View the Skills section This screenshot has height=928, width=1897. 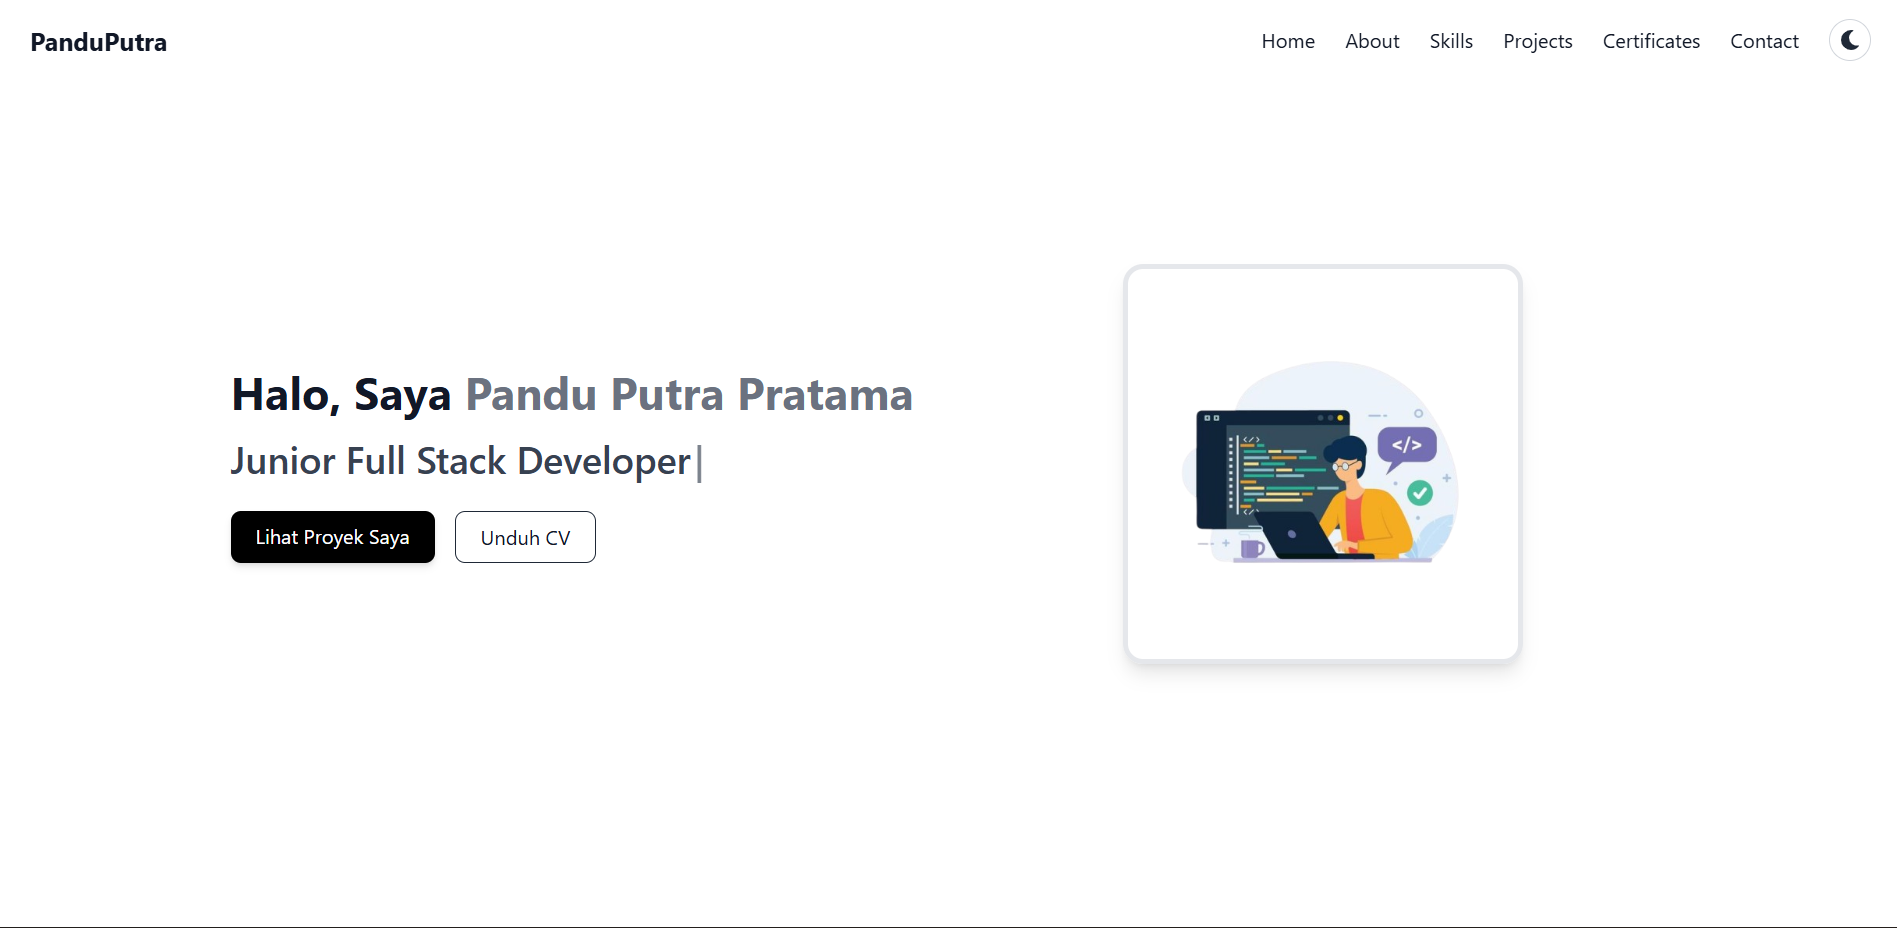point(1451,41)
